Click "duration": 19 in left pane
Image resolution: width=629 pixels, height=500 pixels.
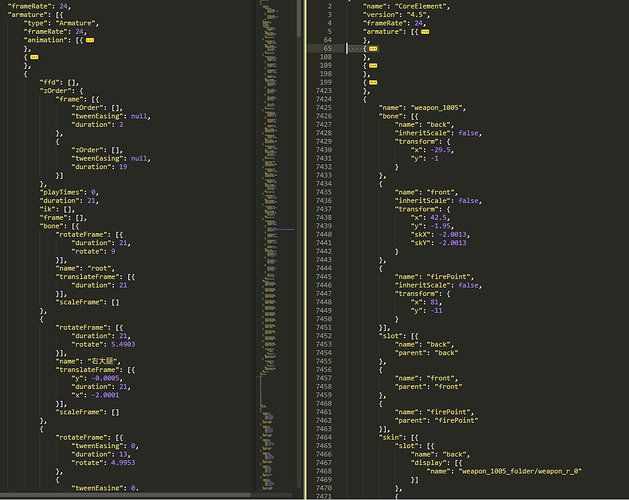(99, 167)
